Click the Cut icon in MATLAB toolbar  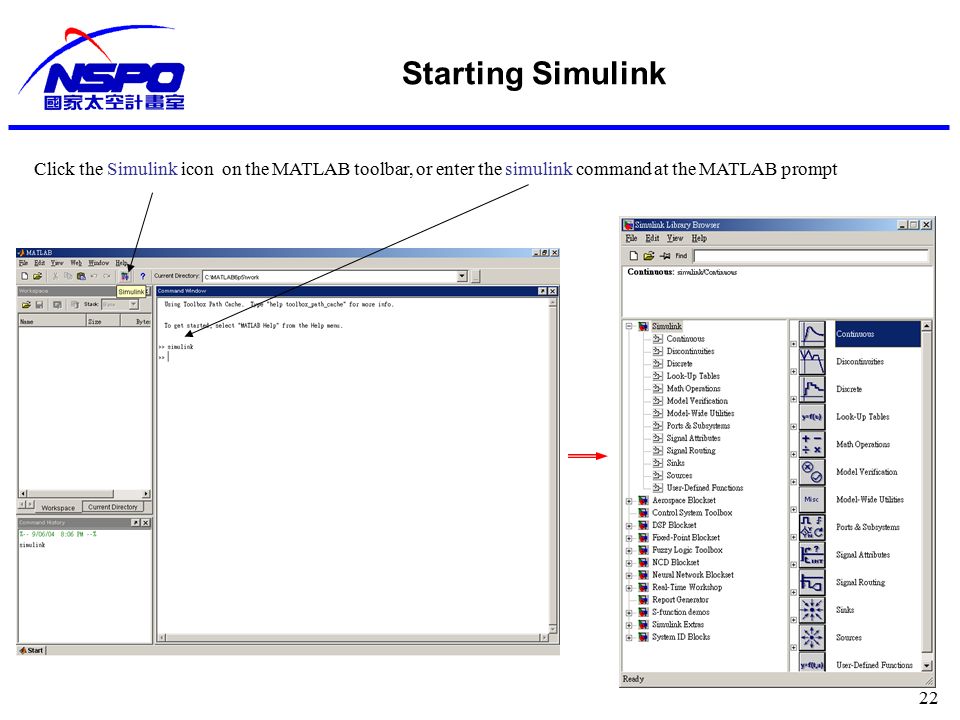(55, 277)
